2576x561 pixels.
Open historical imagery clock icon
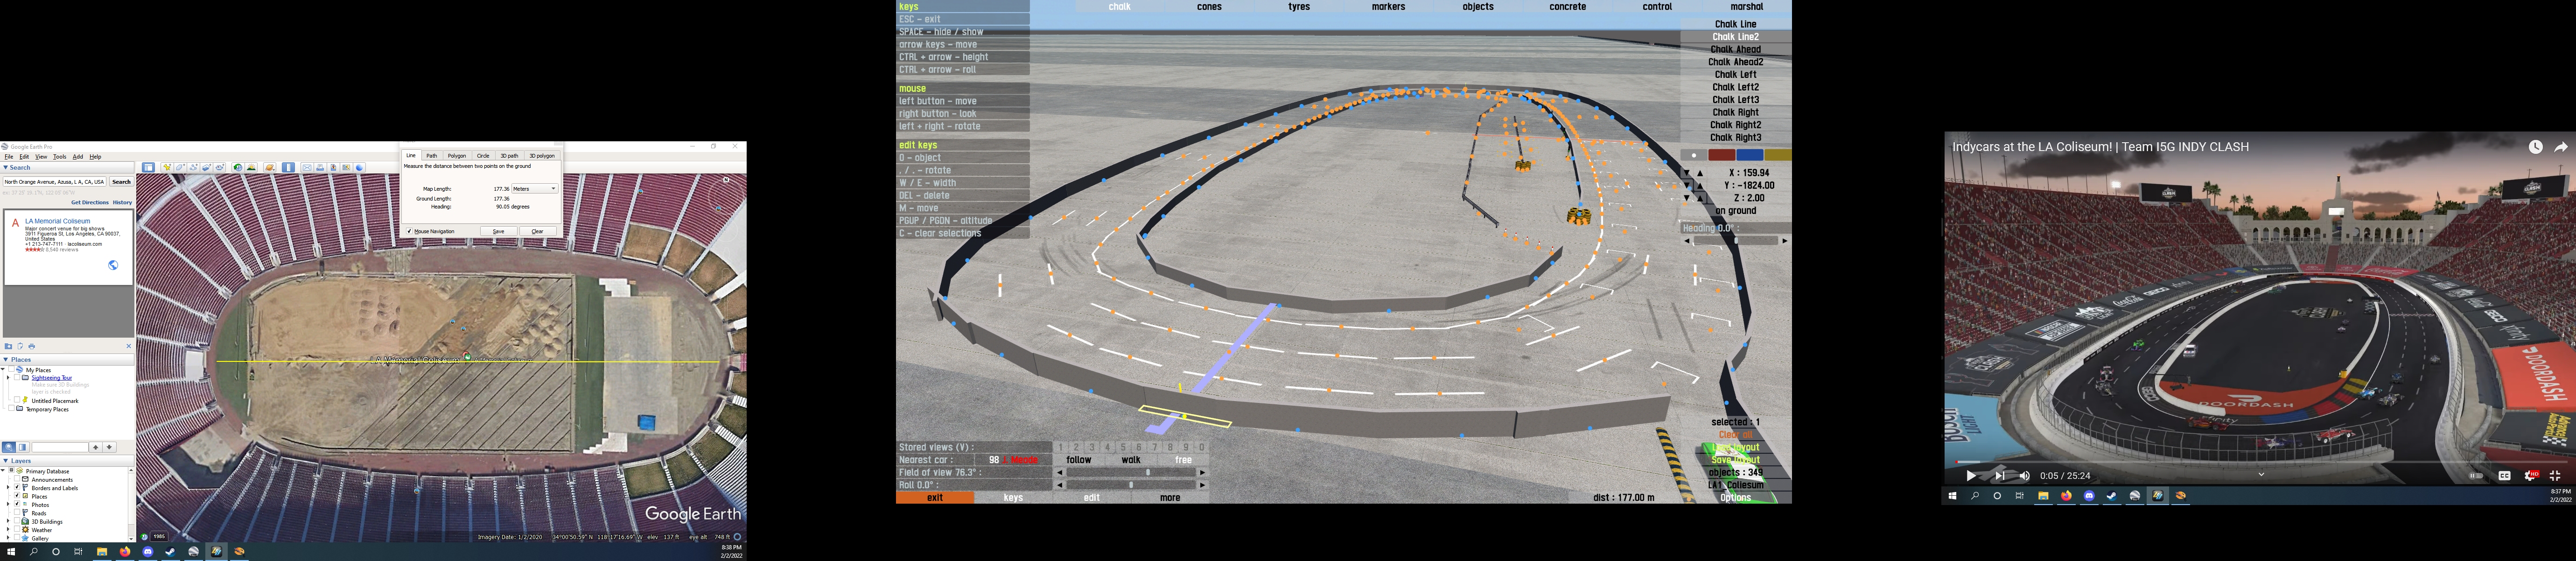click(x=238, y=167)
